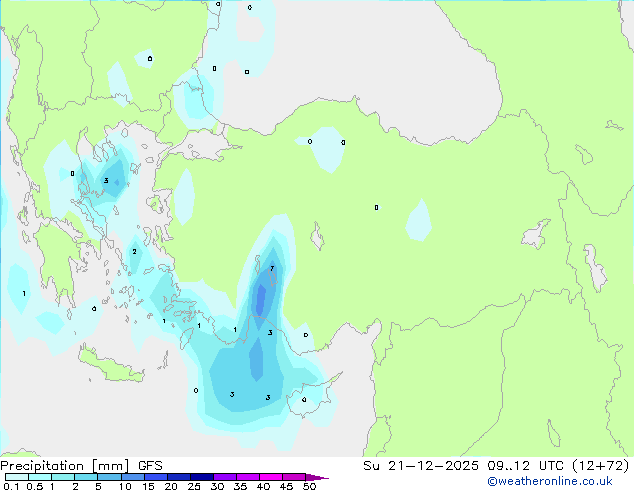Image resolution: width=634 pixels, height=490 pixels.
Task: Click the "(12+72)" forecast offset text
Action: (600, 466)
